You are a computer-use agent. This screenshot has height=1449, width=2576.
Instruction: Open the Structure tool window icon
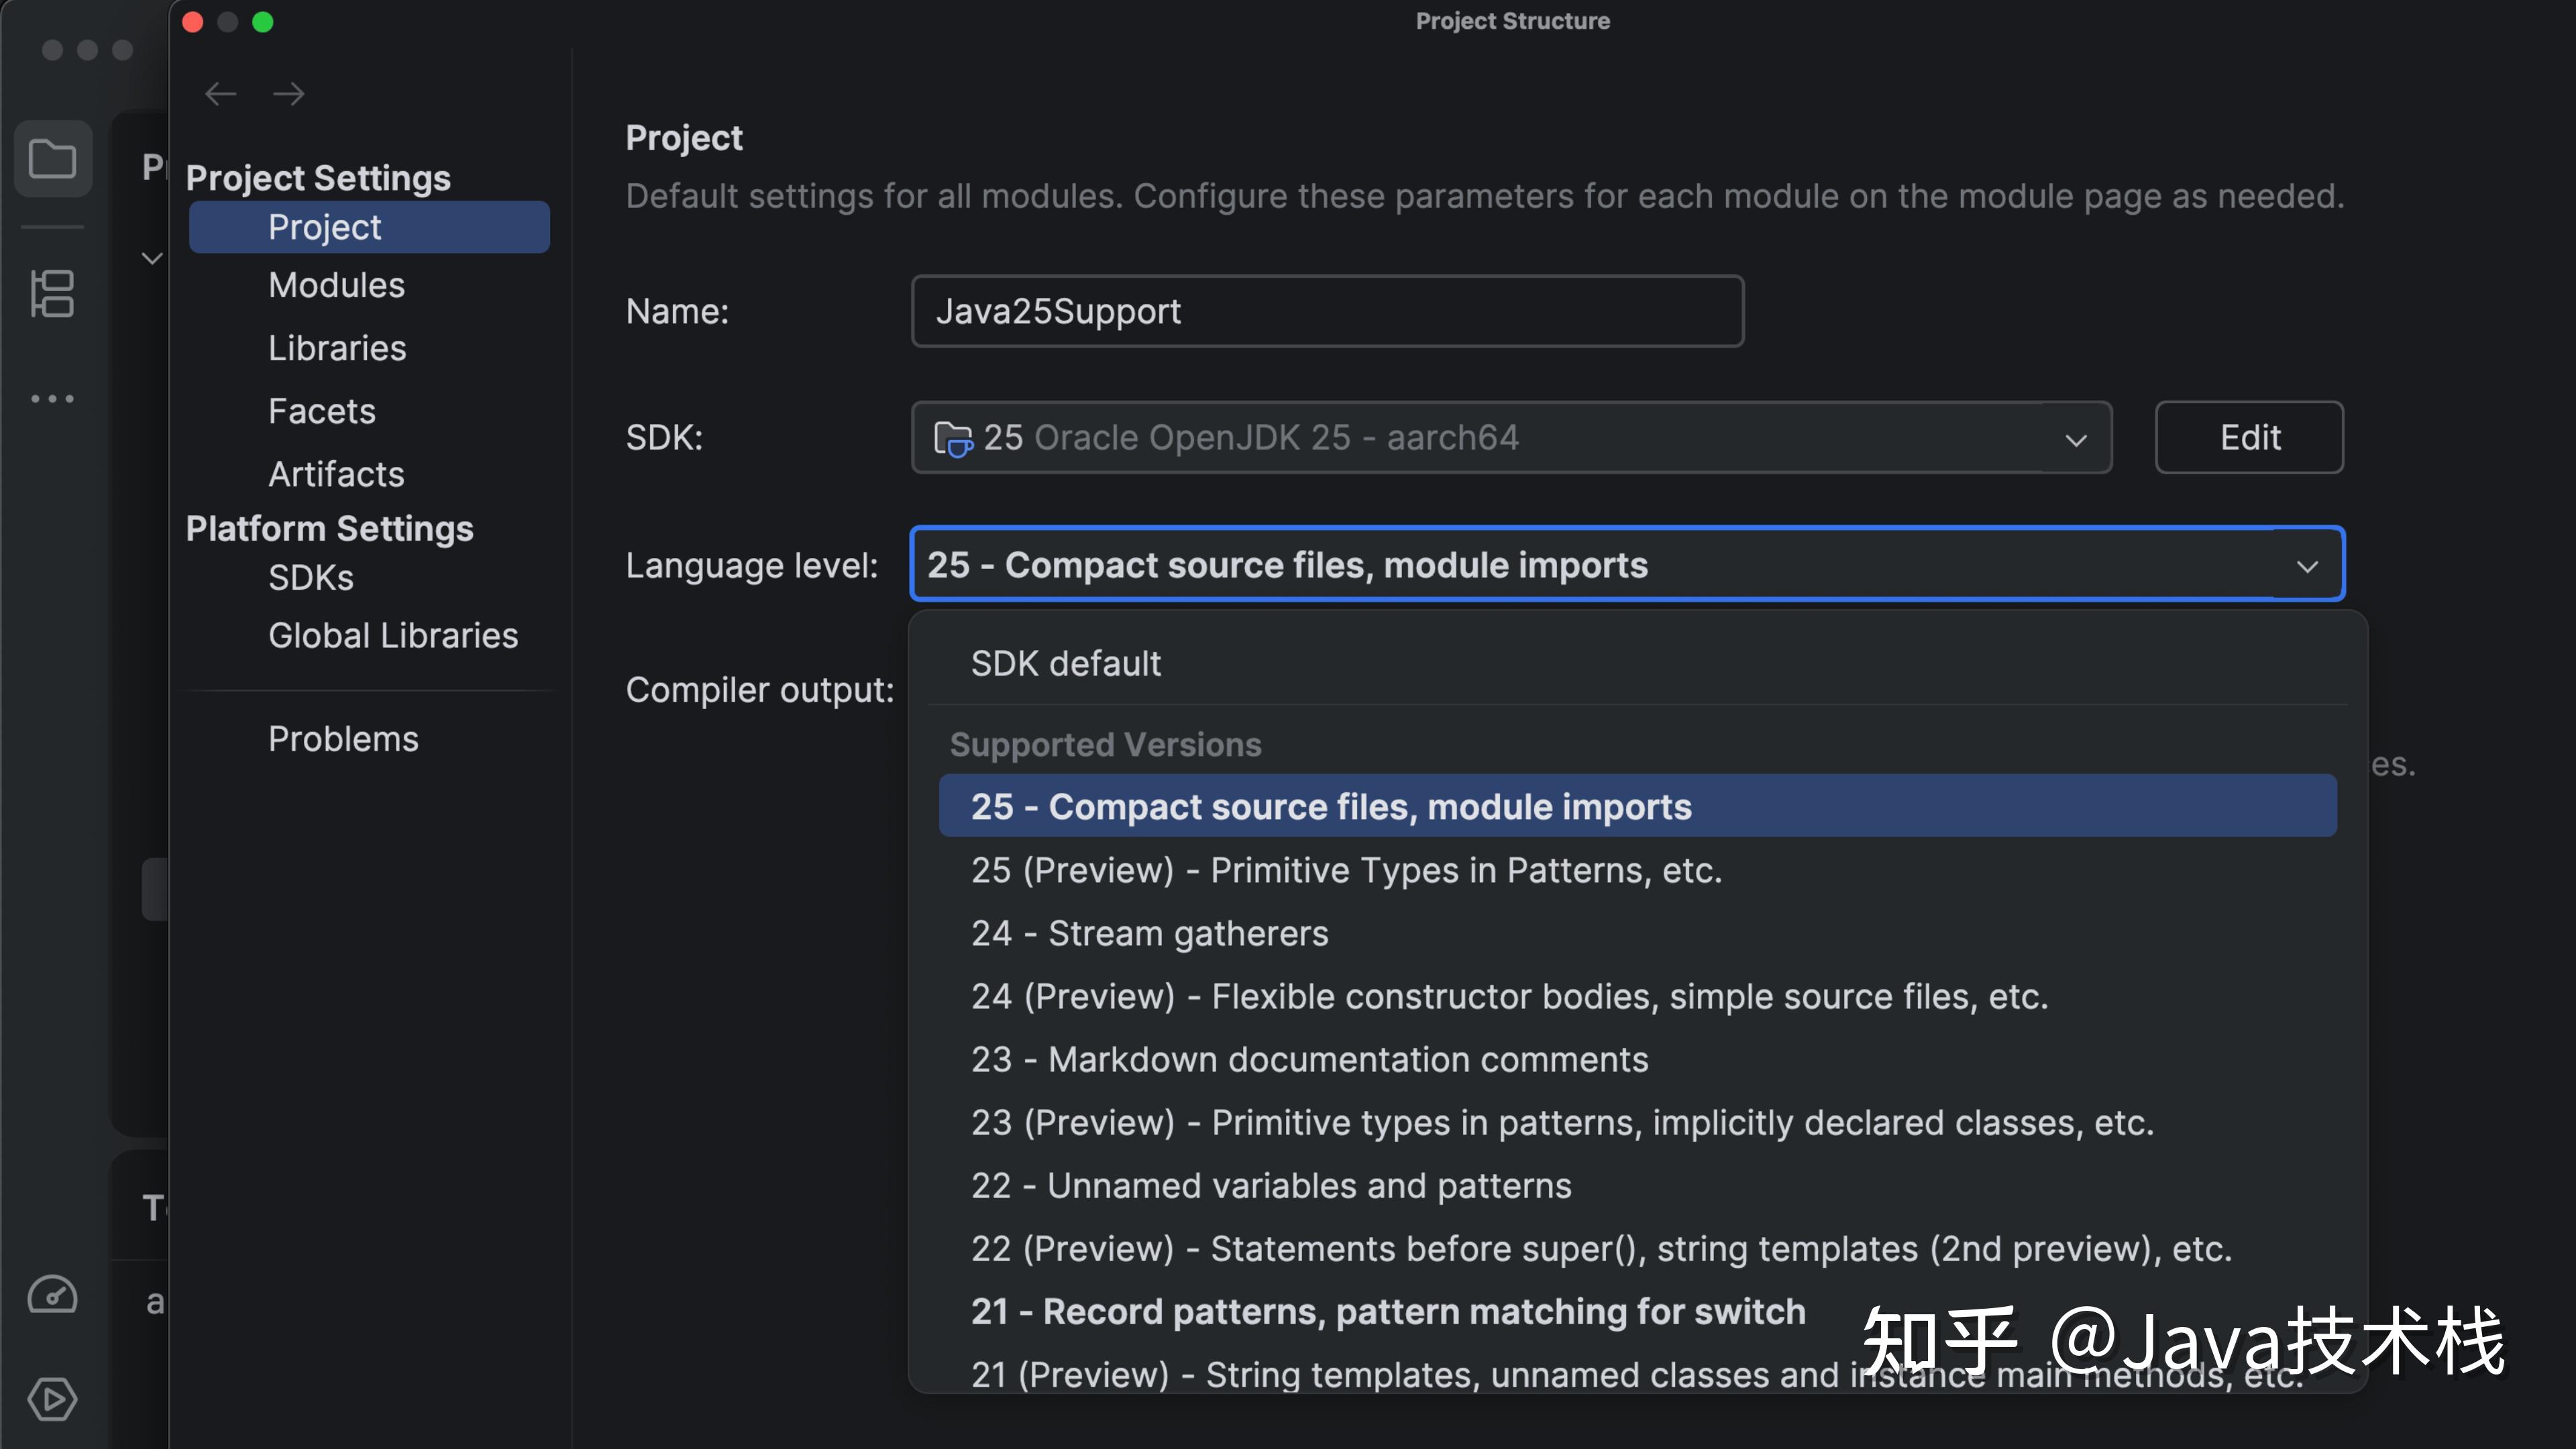coord(52,294)
